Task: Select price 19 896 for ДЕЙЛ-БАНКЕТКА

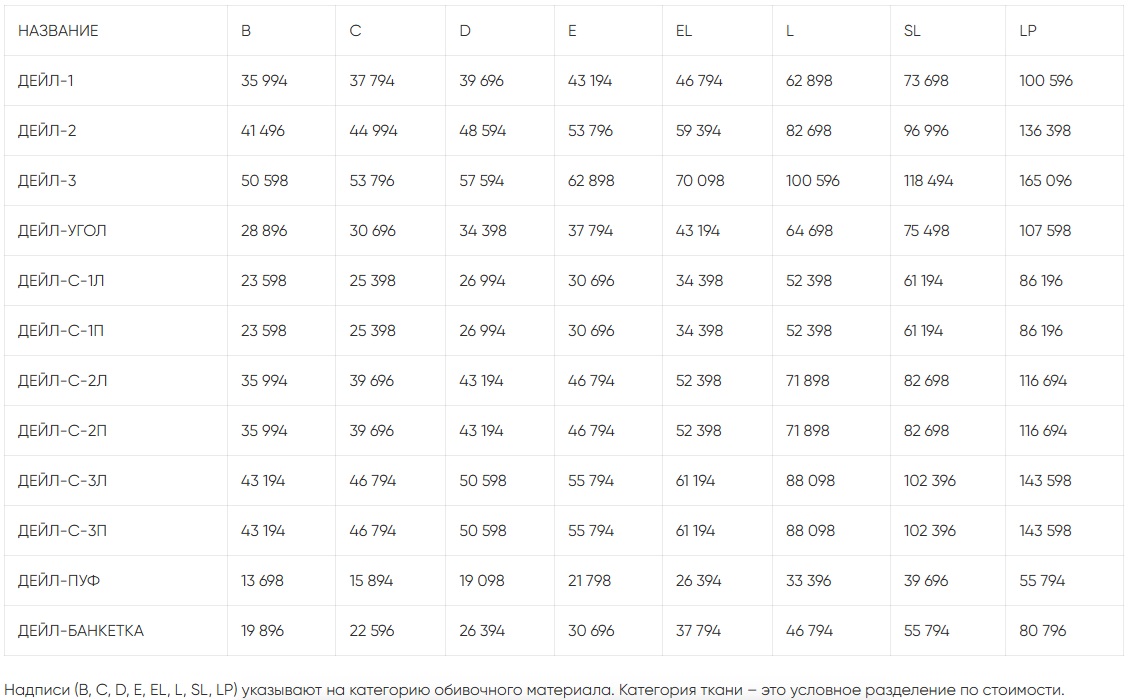Action: click(x=262, y=631)
